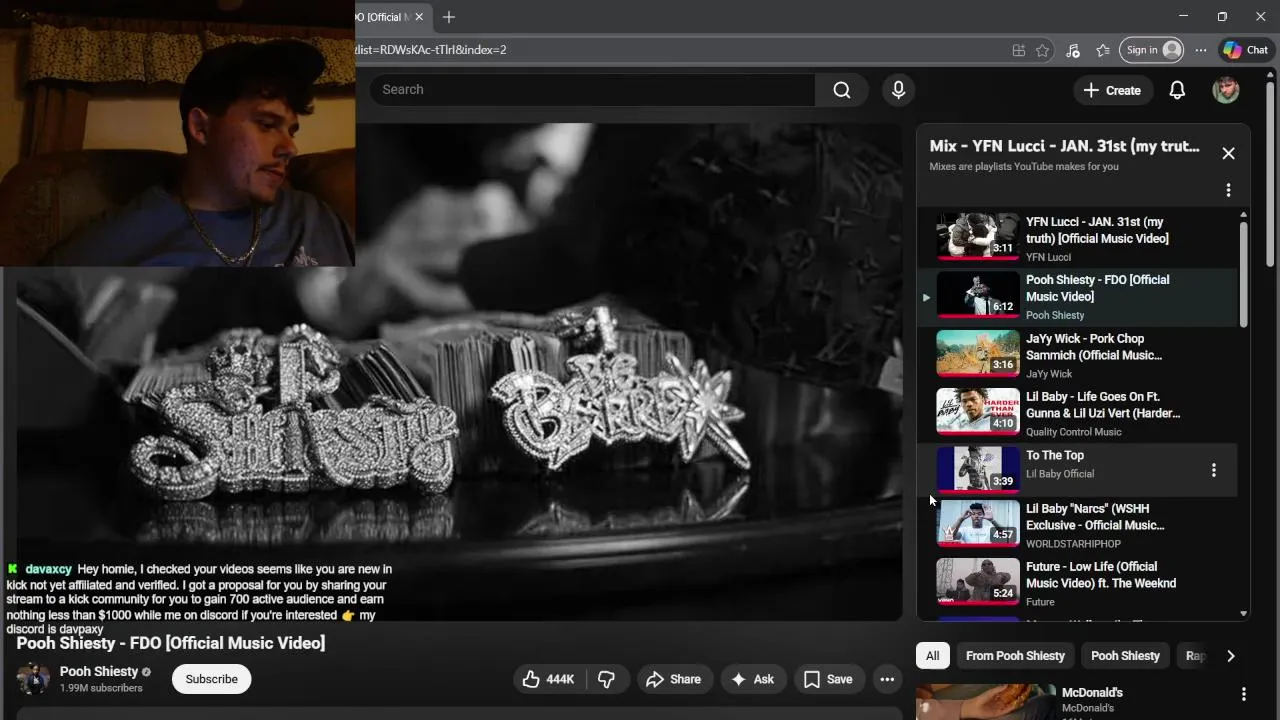Click the YFN Lucci channel name in playlist

(x=1048, y=257)
